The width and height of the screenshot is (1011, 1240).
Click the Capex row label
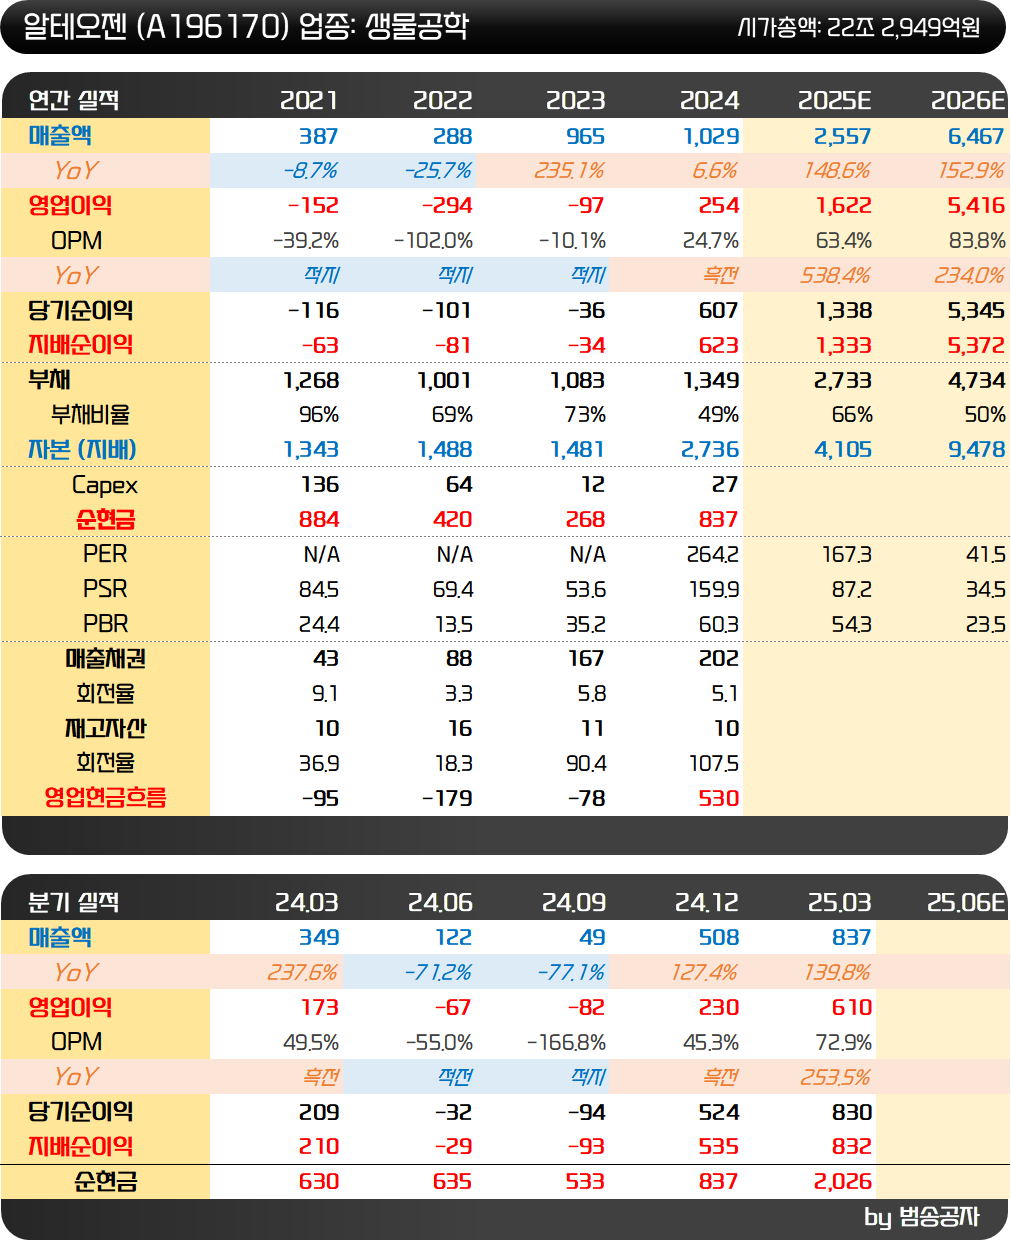point(105,485)
